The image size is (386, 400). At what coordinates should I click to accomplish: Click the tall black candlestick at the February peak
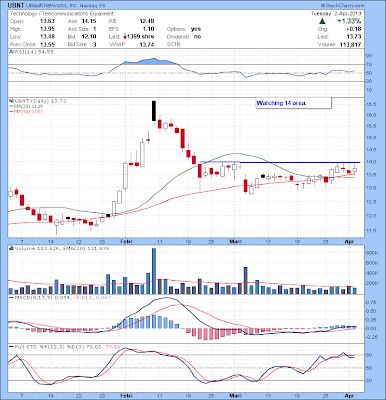(154, 111)
